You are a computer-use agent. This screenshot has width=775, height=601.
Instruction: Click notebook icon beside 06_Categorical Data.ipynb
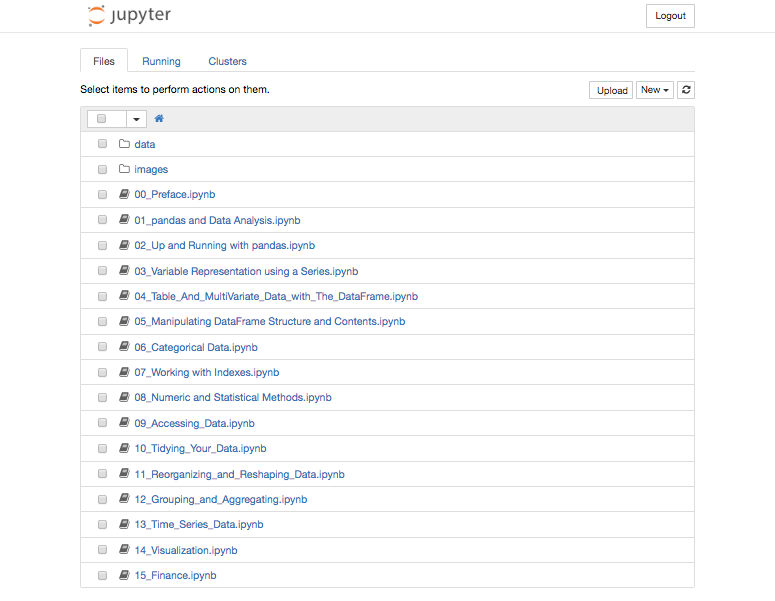click(124, 347)
